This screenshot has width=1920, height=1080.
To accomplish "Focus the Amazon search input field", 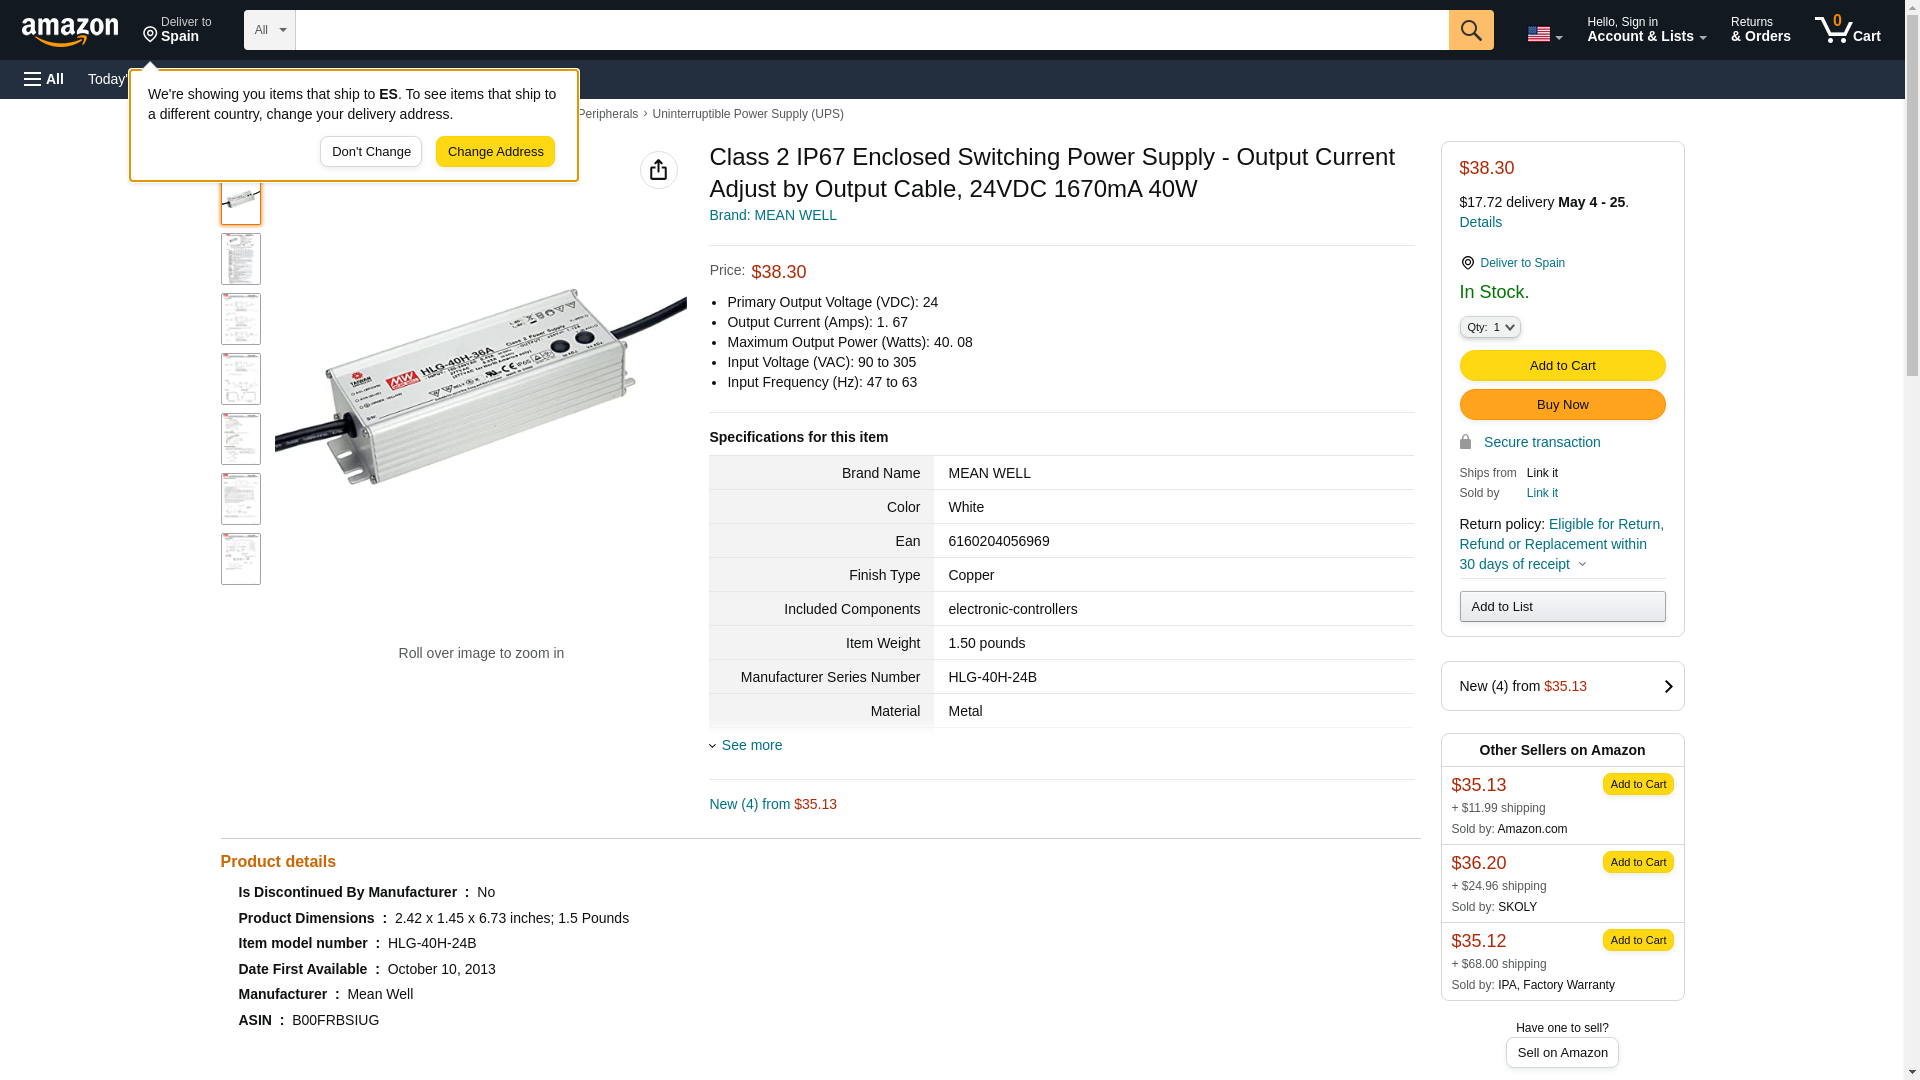I will point(871,30).
